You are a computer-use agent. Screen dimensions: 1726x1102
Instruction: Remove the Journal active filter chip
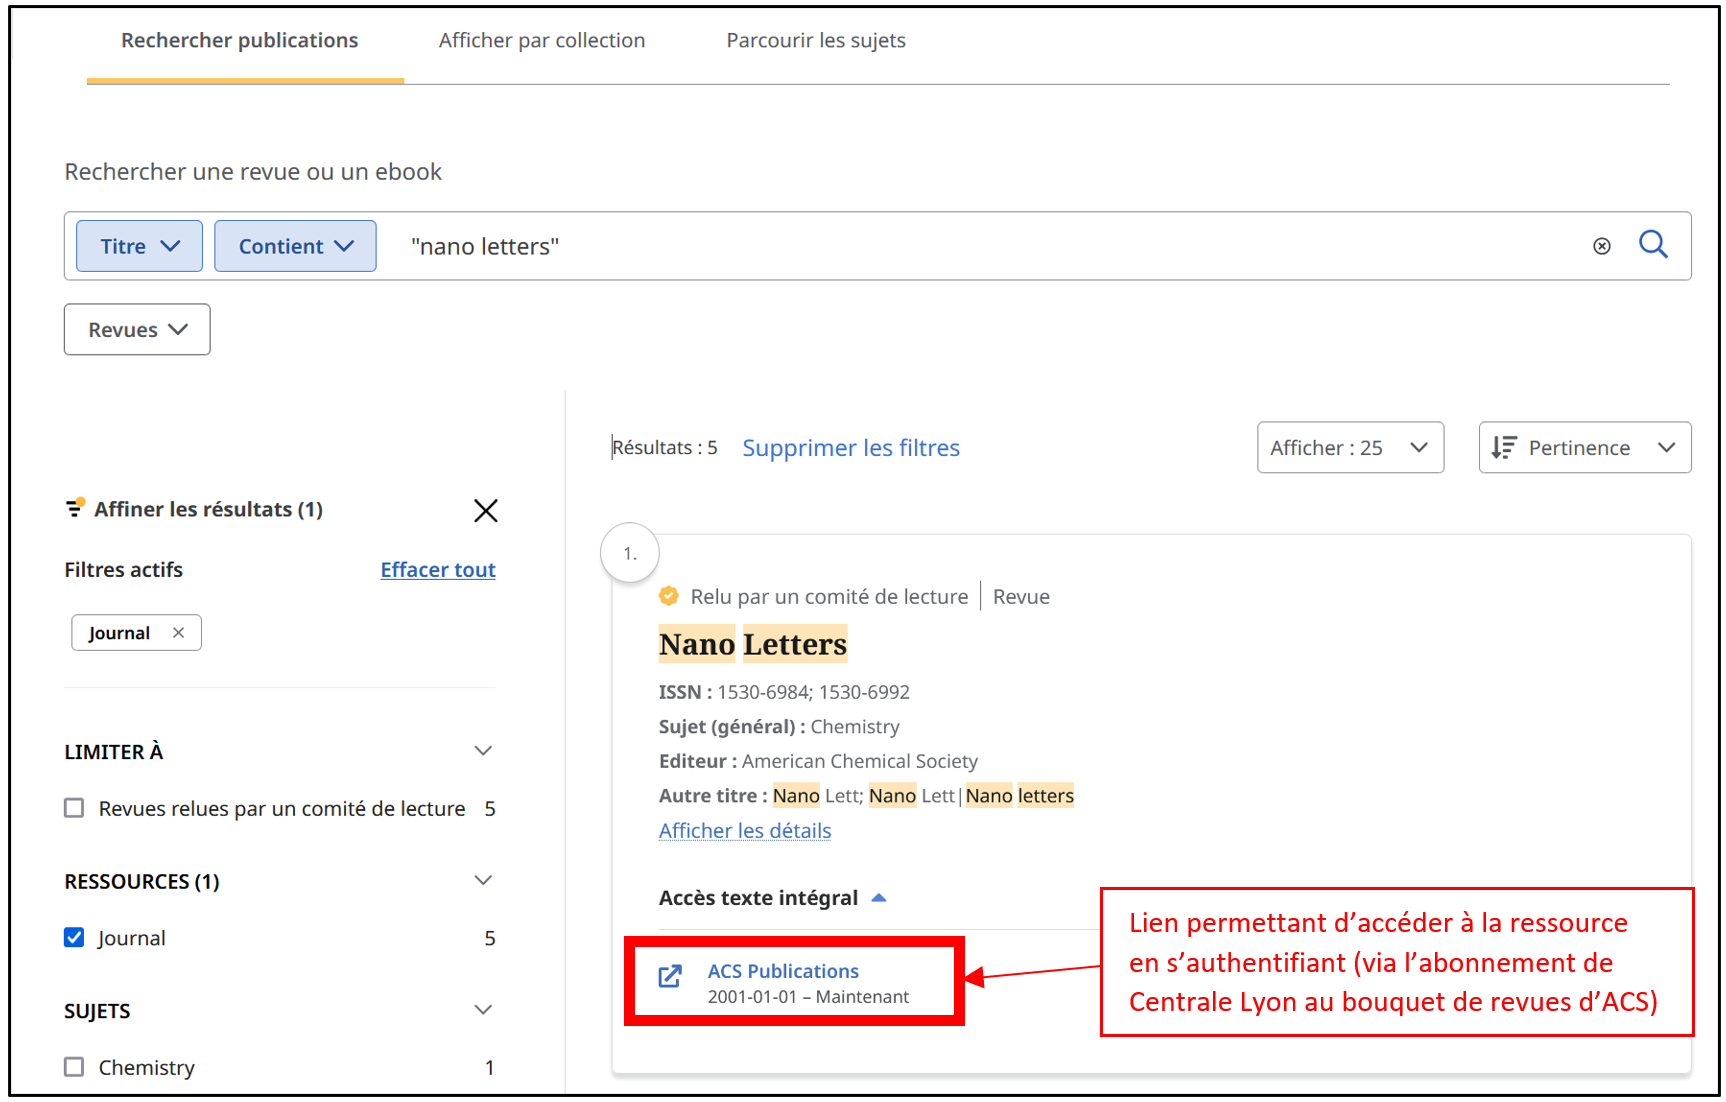click(178, 633)
